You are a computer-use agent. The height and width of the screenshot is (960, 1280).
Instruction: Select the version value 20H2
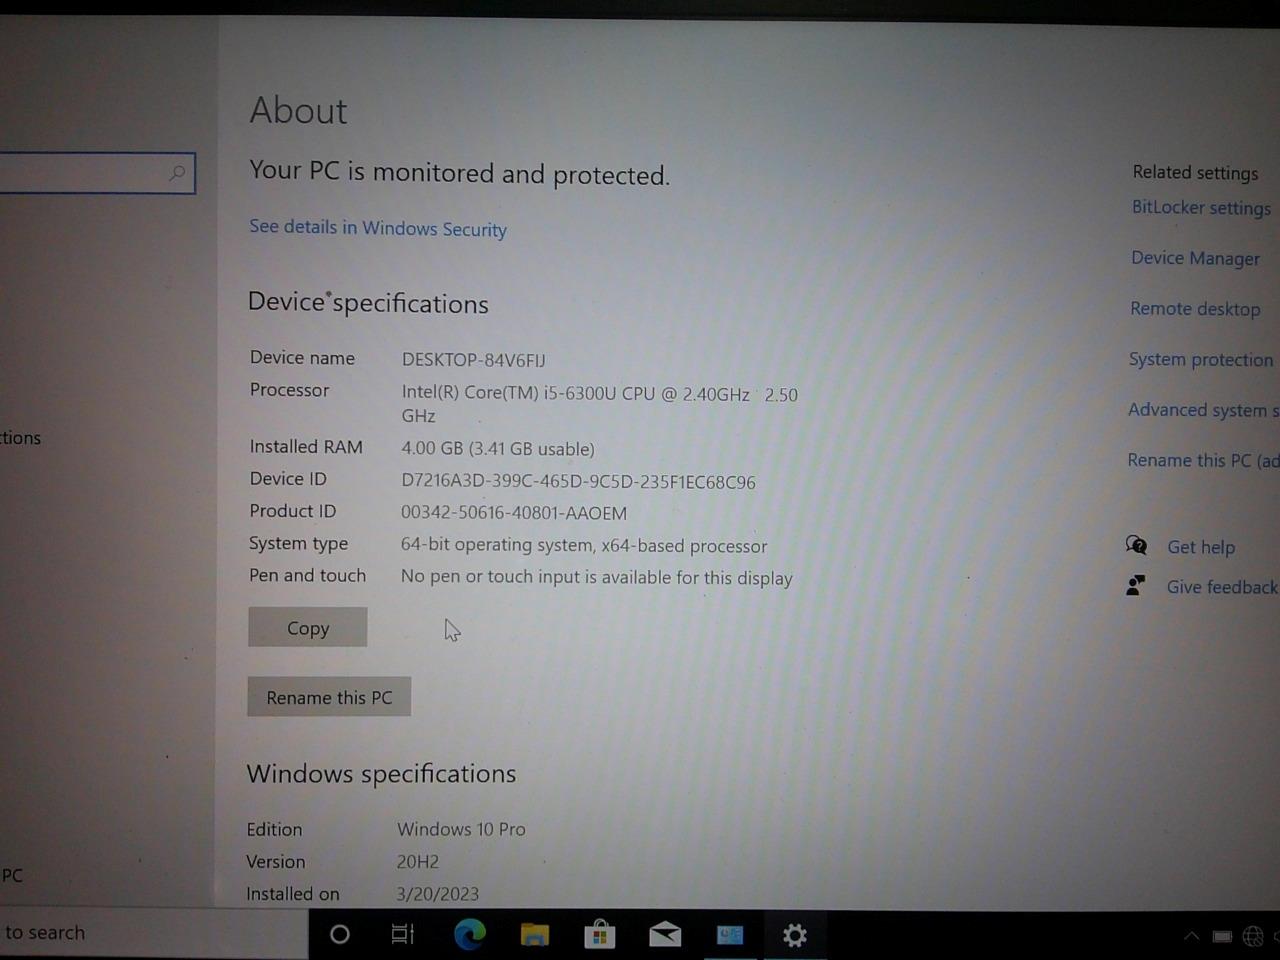point(417,861)
